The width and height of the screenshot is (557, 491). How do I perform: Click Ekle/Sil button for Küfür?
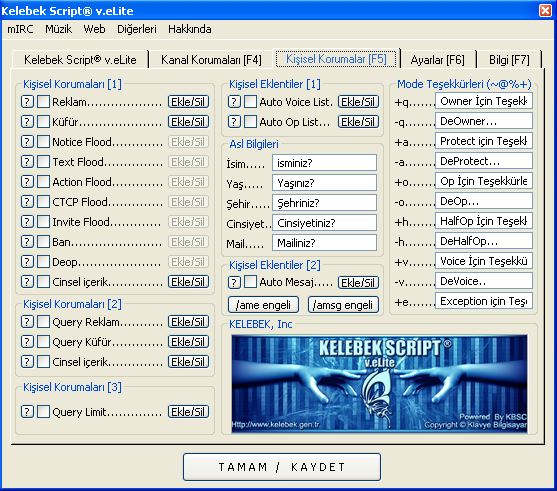pyautogui.click(x=188, y=122)
